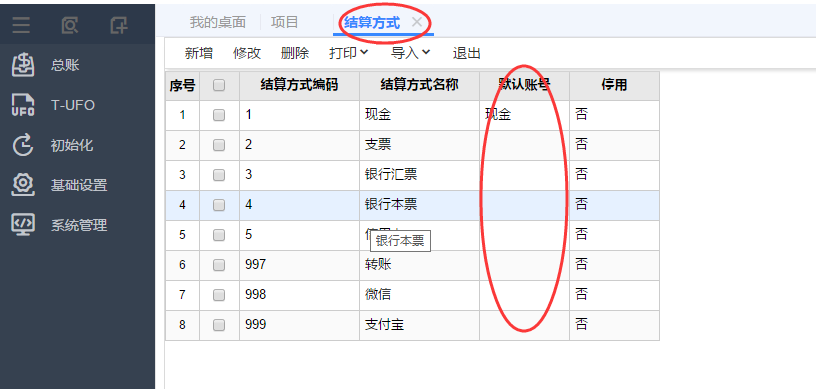Click the 结算方式名称 column header
This screenshot has height=389, width=816.
point(419,85)
